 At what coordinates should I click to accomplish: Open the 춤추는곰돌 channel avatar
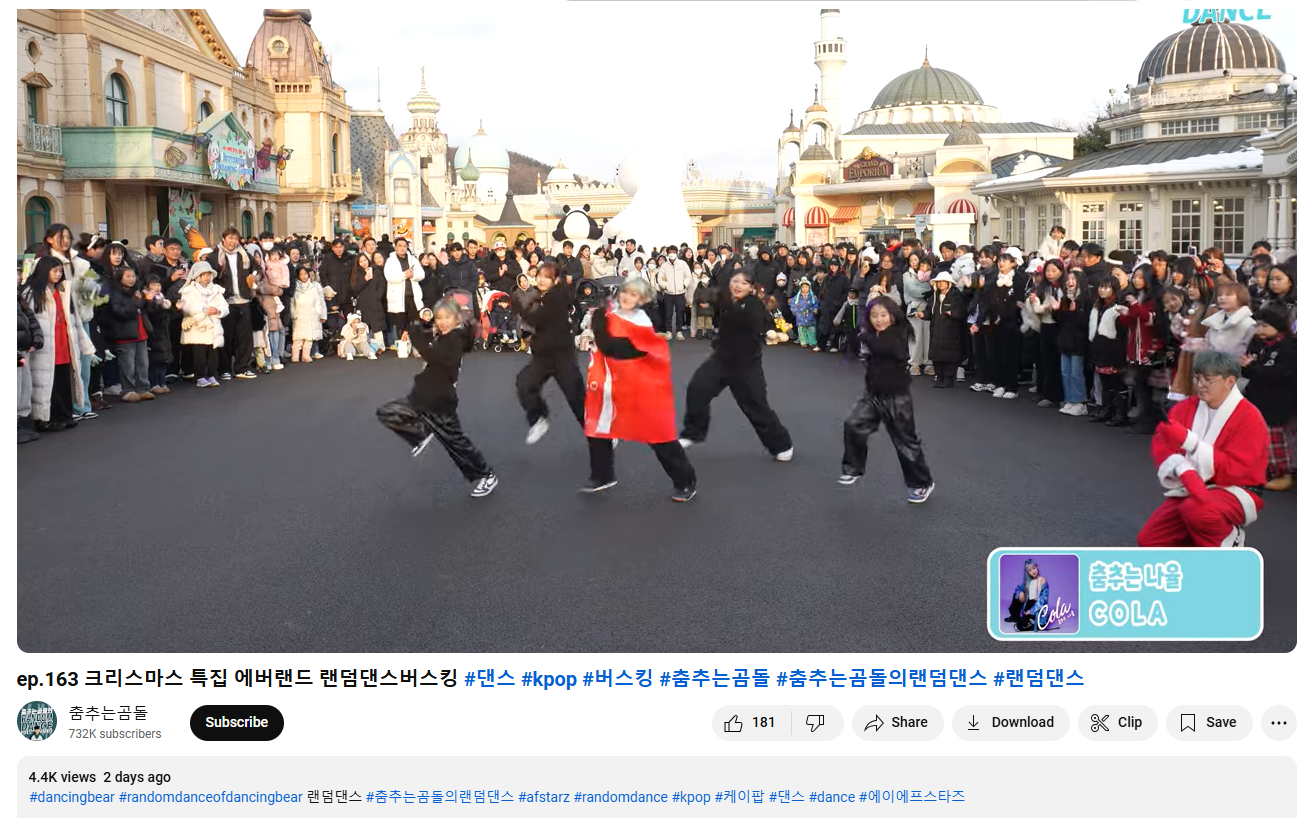[x=37, y=722]
